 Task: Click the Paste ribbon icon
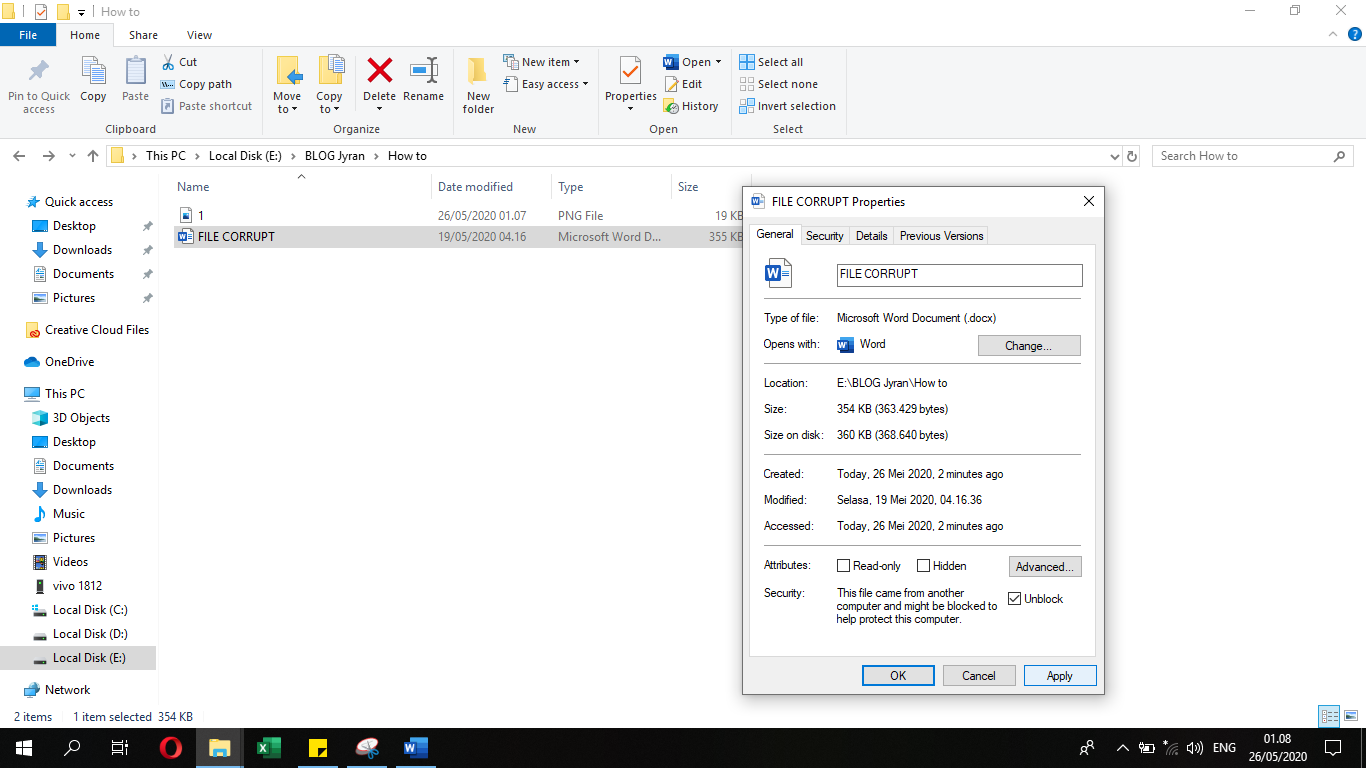pyautogui.click(x=135, y=72)
